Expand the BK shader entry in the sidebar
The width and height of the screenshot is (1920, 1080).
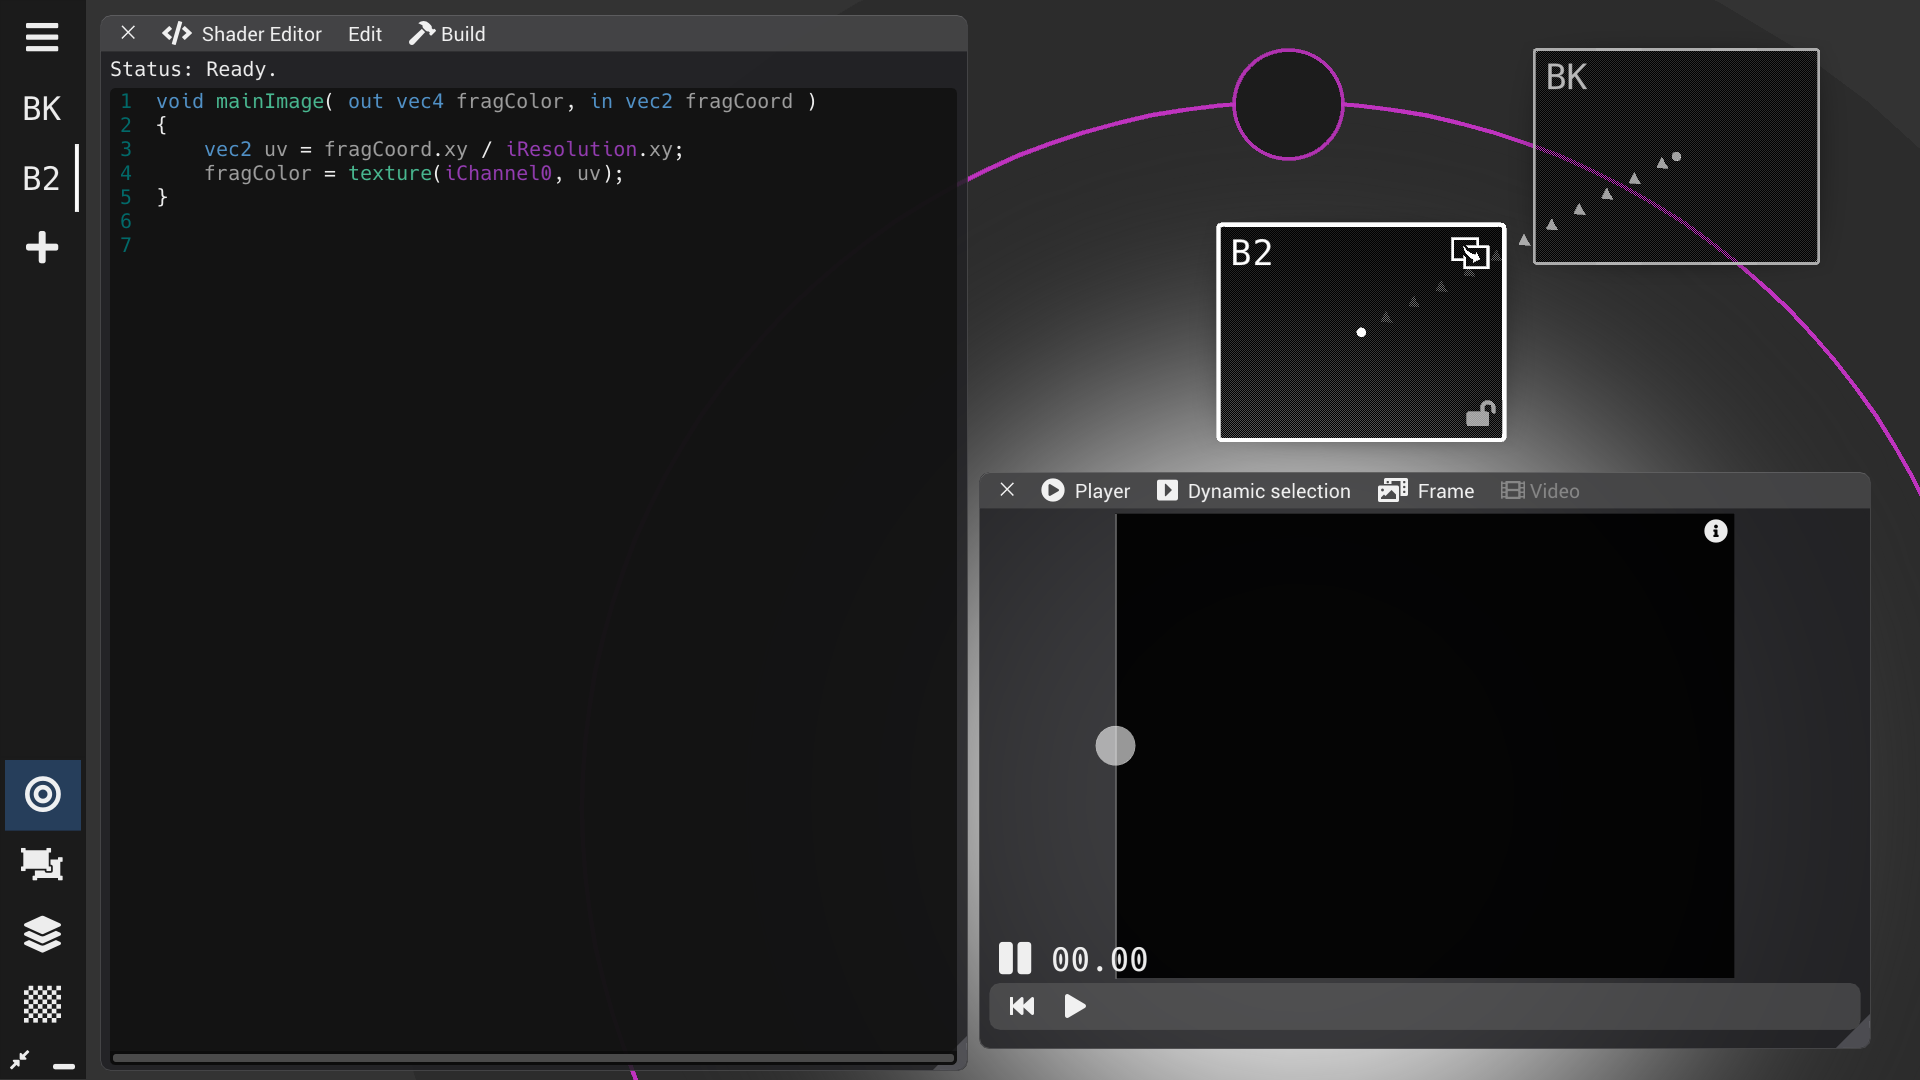click(40, 108)
